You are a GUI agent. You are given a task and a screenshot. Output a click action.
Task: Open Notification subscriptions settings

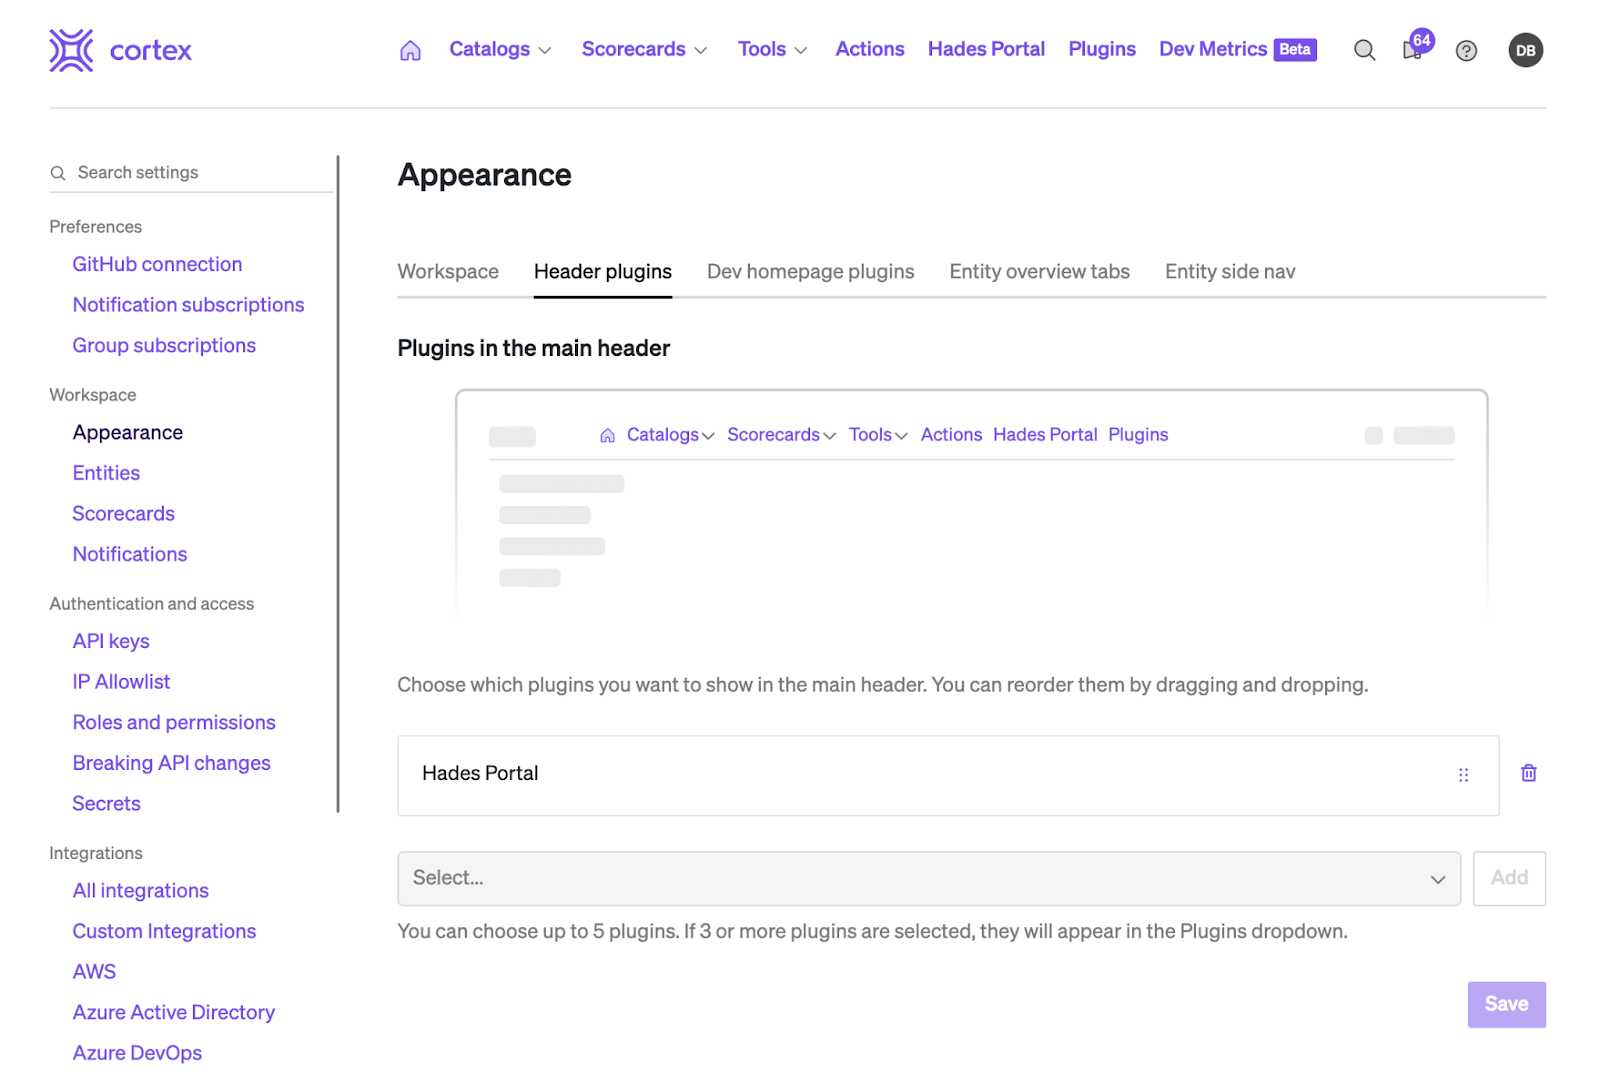click(188, 305)
